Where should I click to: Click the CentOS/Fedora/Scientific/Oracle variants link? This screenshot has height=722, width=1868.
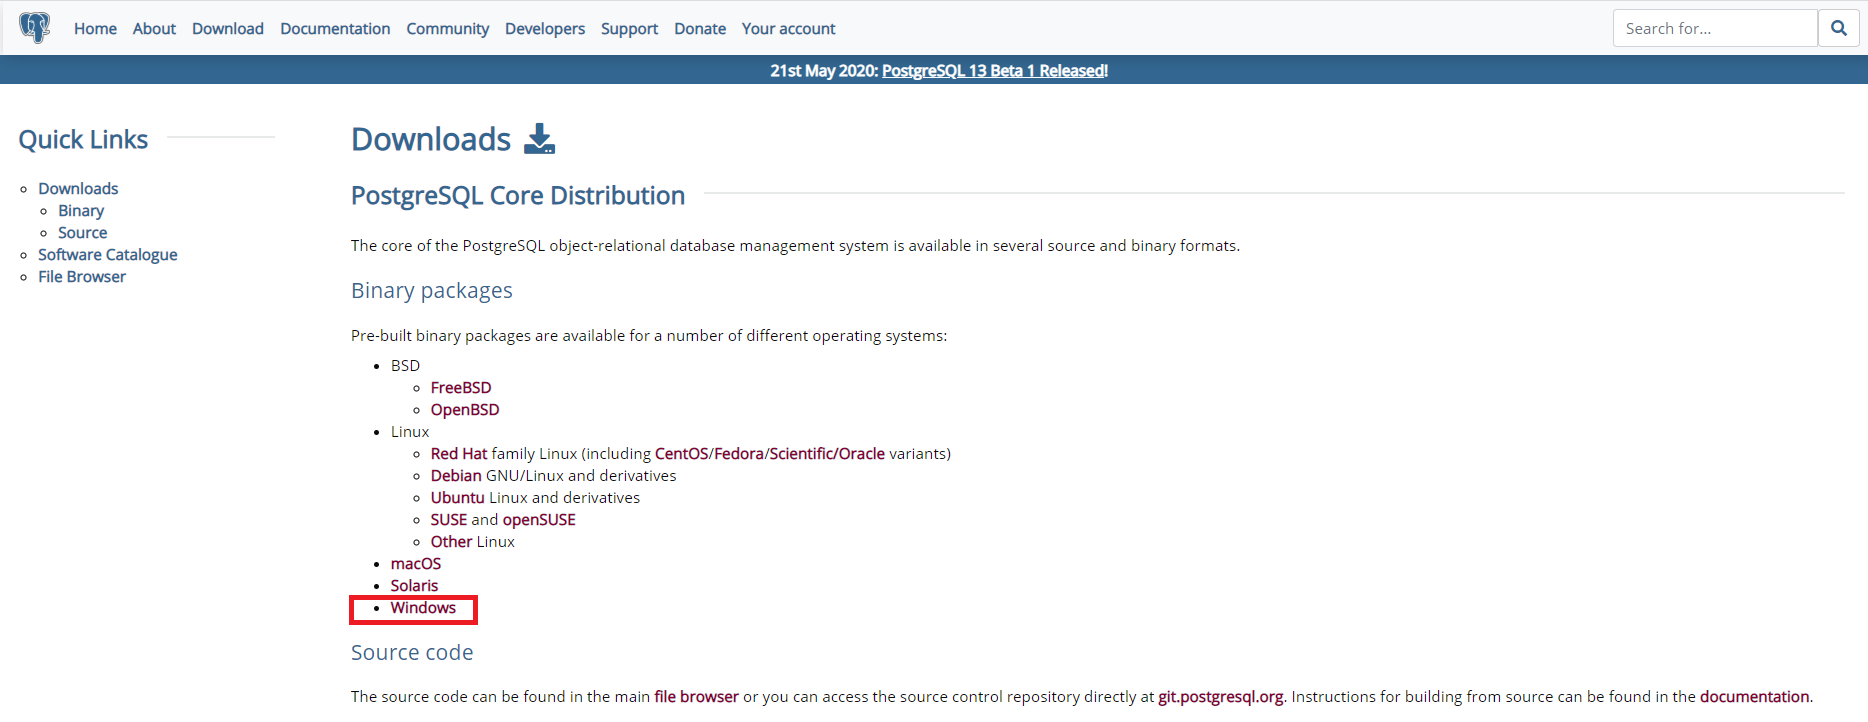[x=770, y=454]
